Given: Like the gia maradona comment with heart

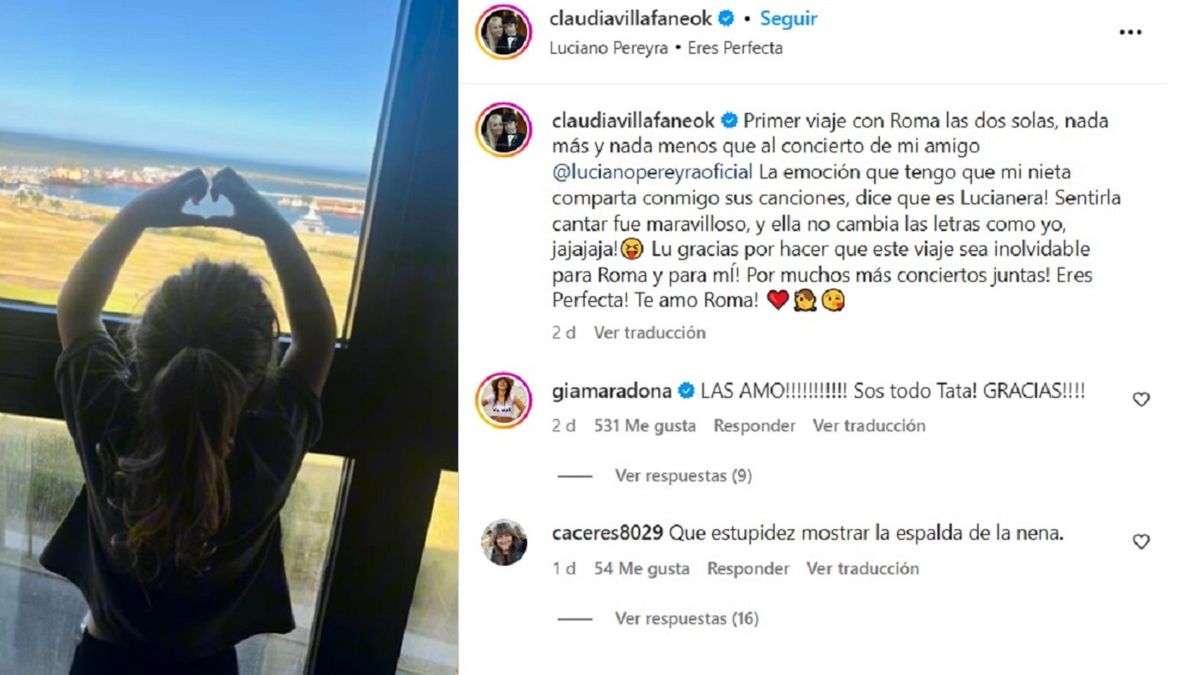Looking at the screenshot, I should point(1141,399).
